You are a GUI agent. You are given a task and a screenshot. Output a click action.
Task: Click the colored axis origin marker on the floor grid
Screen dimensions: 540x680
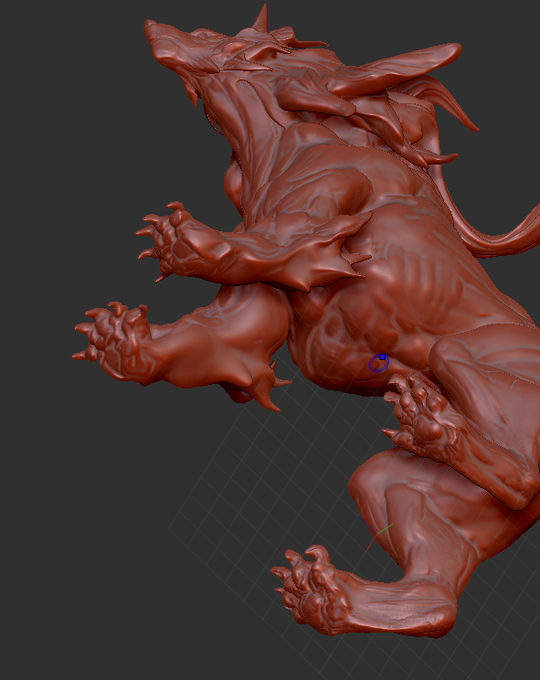tap(376, 534)
